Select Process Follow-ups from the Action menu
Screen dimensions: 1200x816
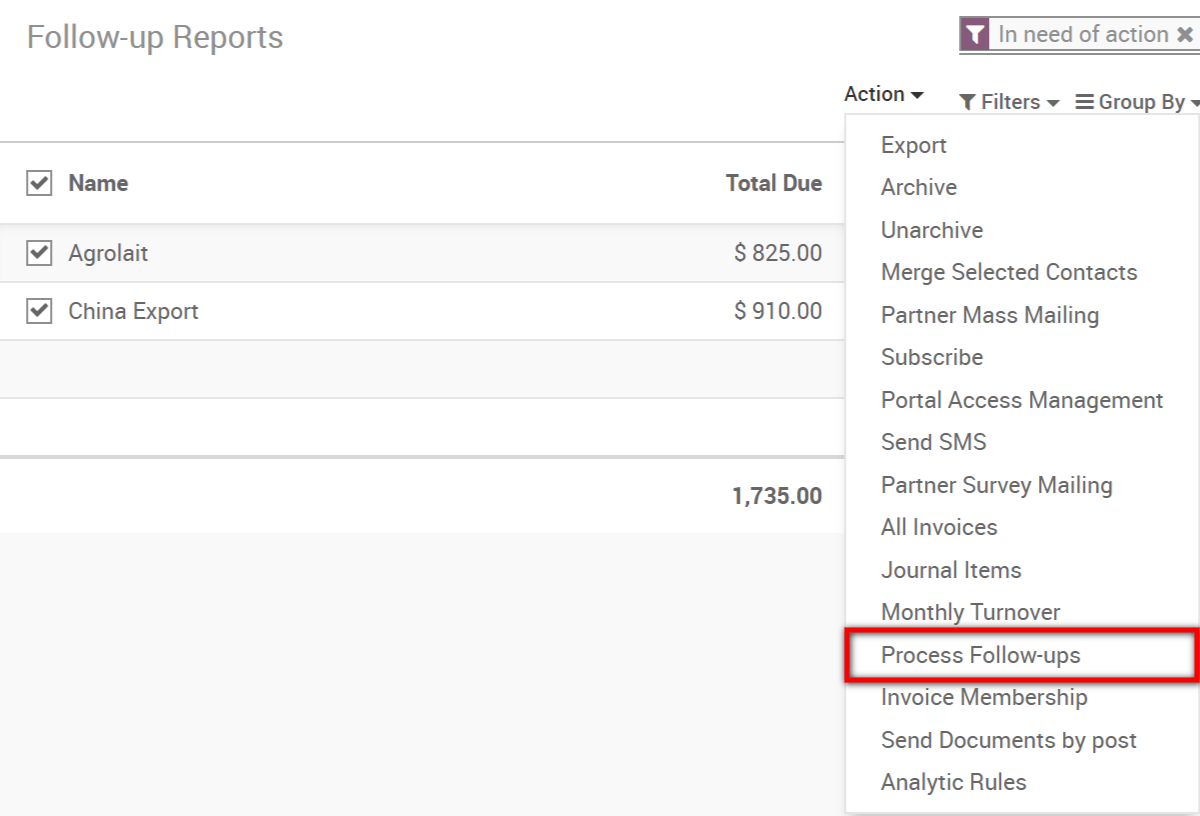coord(980,655)
